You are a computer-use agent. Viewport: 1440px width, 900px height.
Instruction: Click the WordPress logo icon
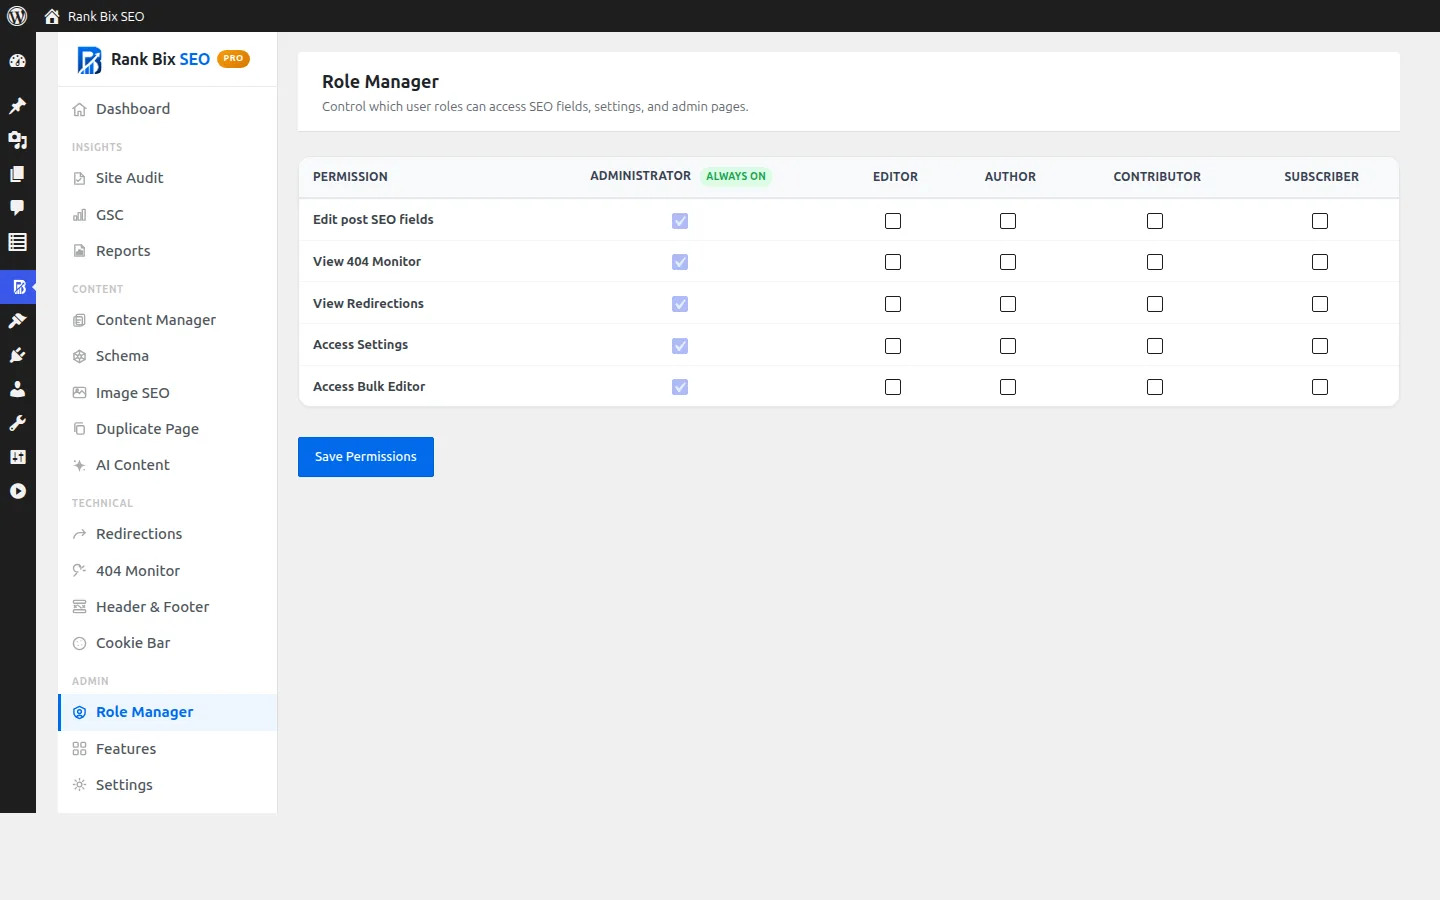(x=17, y=16)
